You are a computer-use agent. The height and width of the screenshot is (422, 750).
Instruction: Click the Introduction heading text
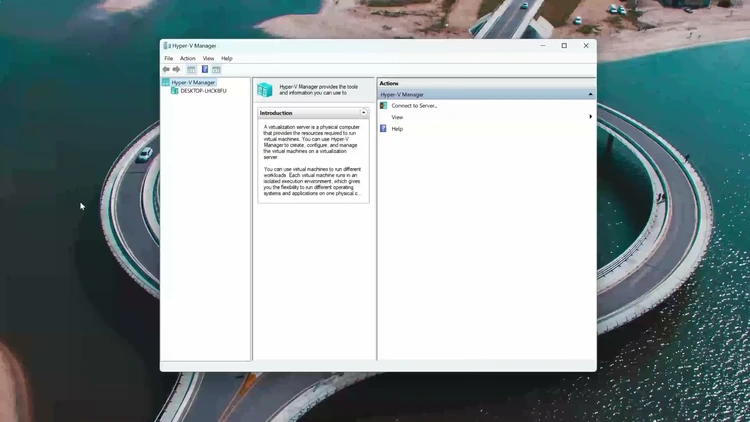276,113
